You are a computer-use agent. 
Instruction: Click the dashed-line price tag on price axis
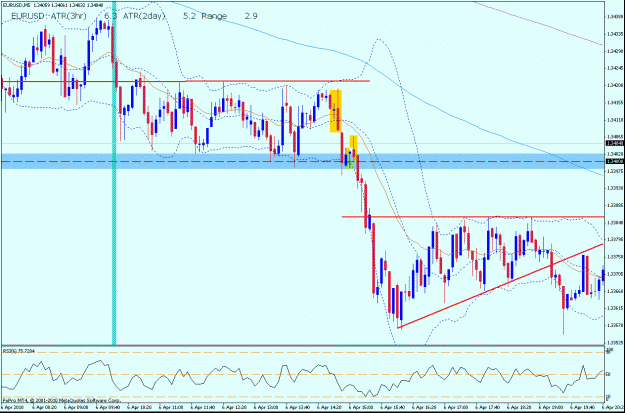tap(614, 161)
